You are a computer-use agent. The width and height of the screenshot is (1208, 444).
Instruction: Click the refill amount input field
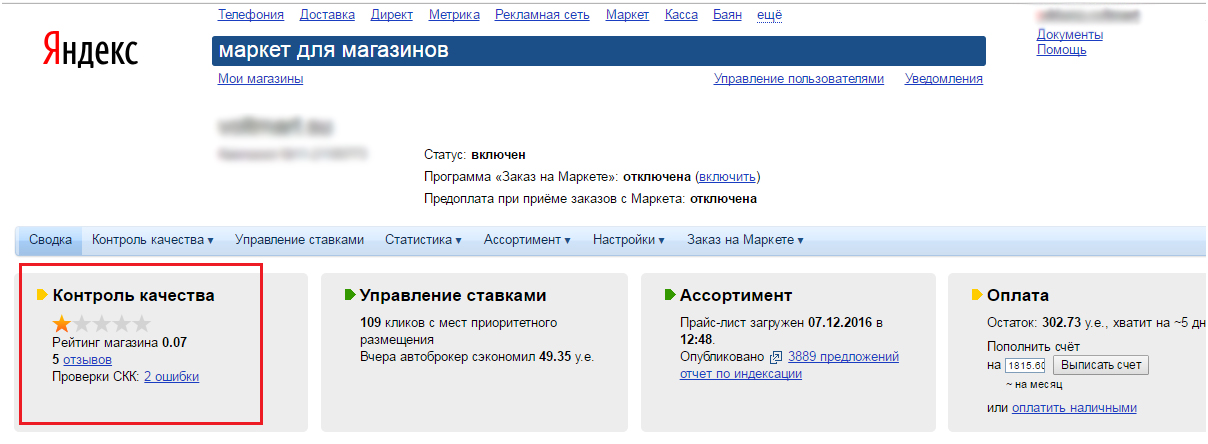tap(1025, 366)
